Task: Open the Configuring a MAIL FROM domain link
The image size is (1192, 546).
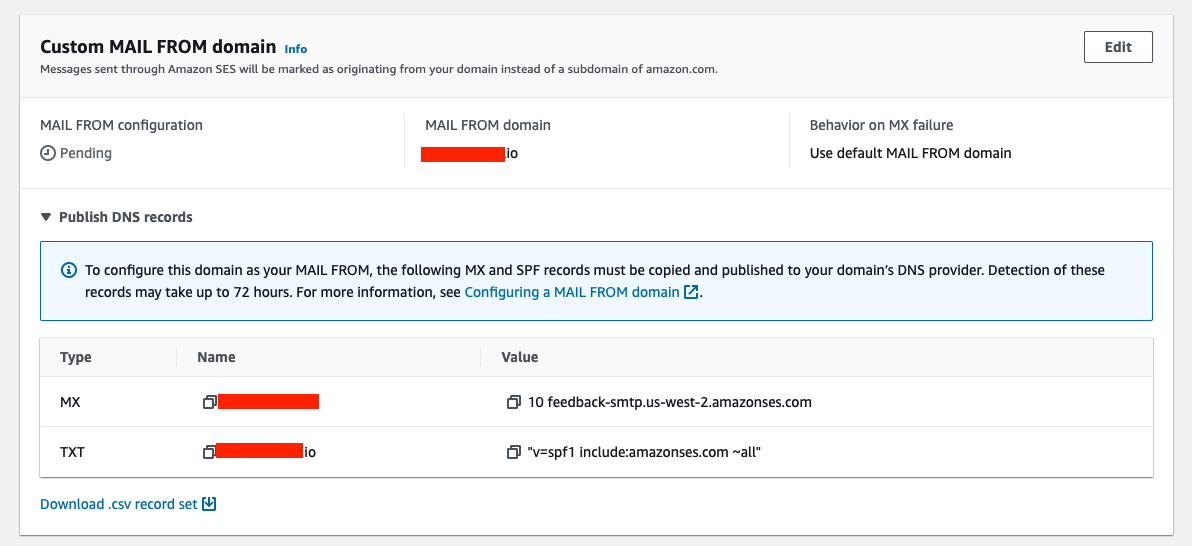Action: click(x=572, y=293)
